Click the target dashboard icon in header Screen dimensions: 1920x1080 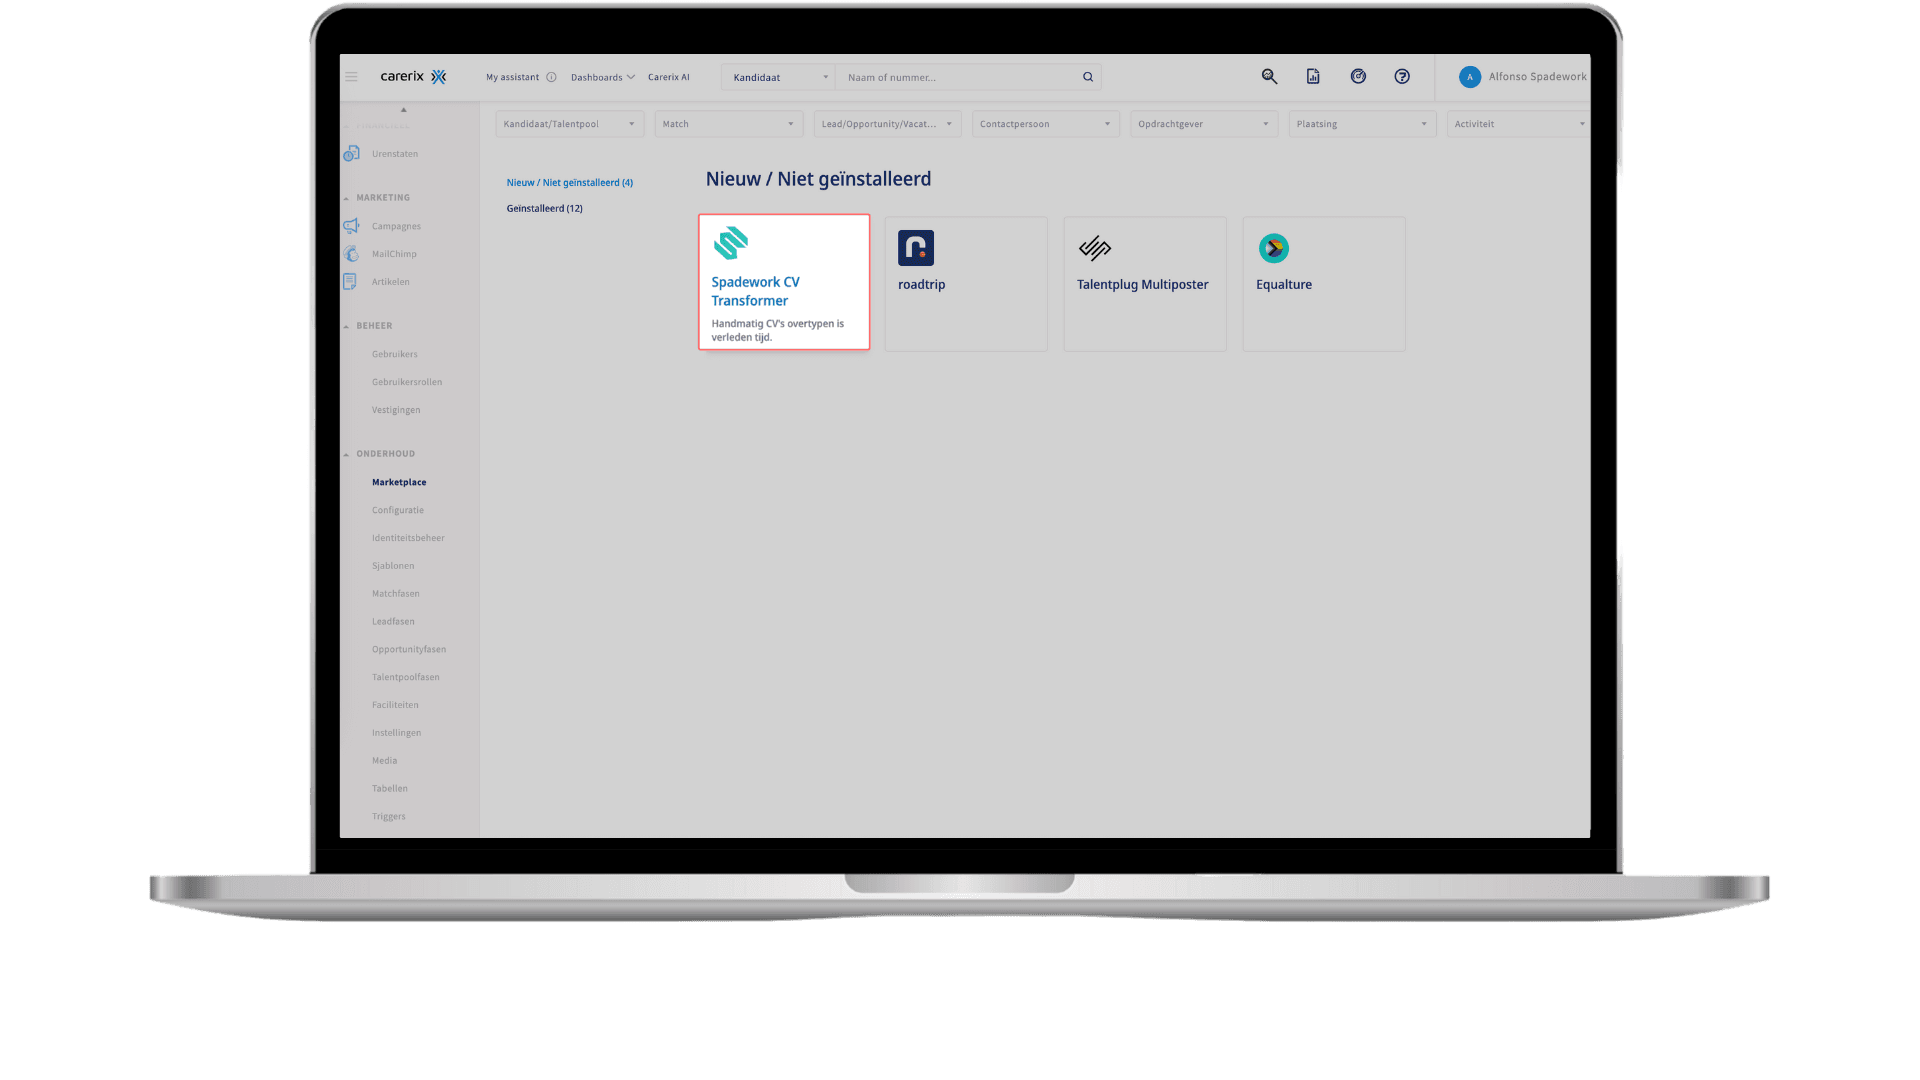pyautogui.click(x=1358, y=76)
